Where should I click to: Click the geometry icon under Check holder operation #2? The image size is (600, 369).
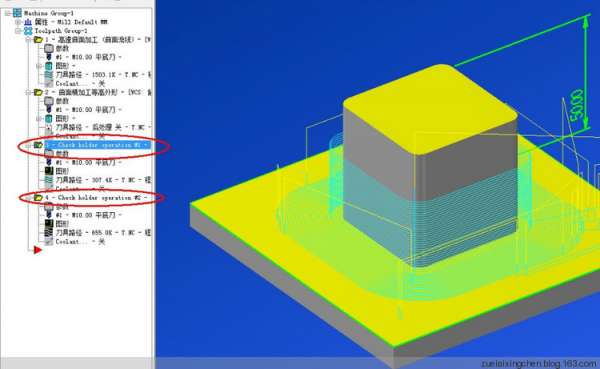tap(49, 224)
